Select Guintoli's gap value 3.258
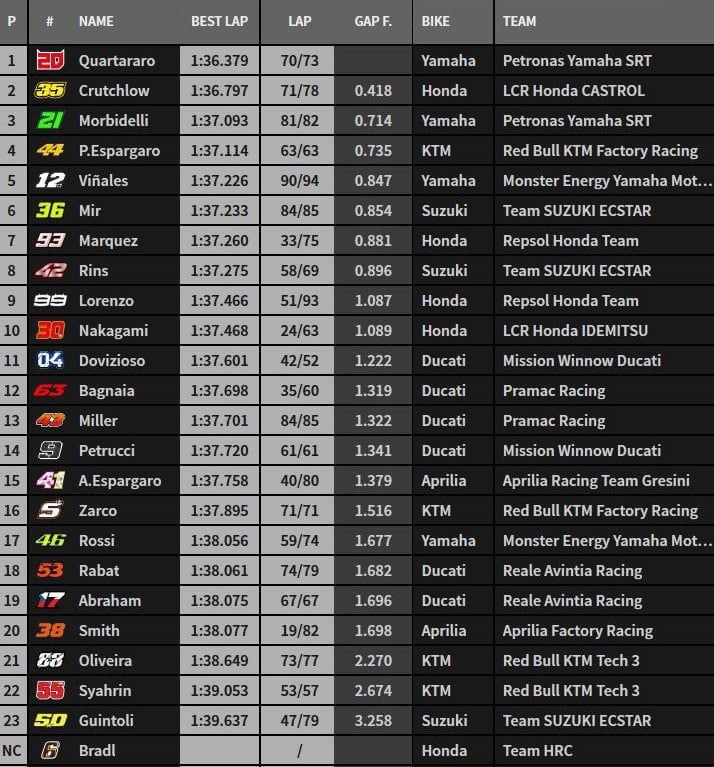This screenshot has width=714, height=767. coord(373,721)
